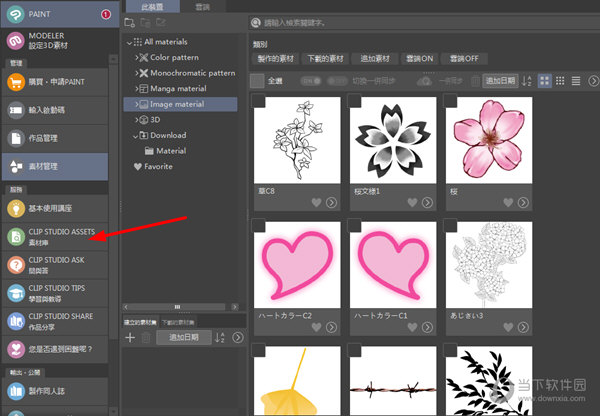Toggle the cloud ON switch in toolbar
This screenshot has width=600, height=416.
click(x=311, y=81)
